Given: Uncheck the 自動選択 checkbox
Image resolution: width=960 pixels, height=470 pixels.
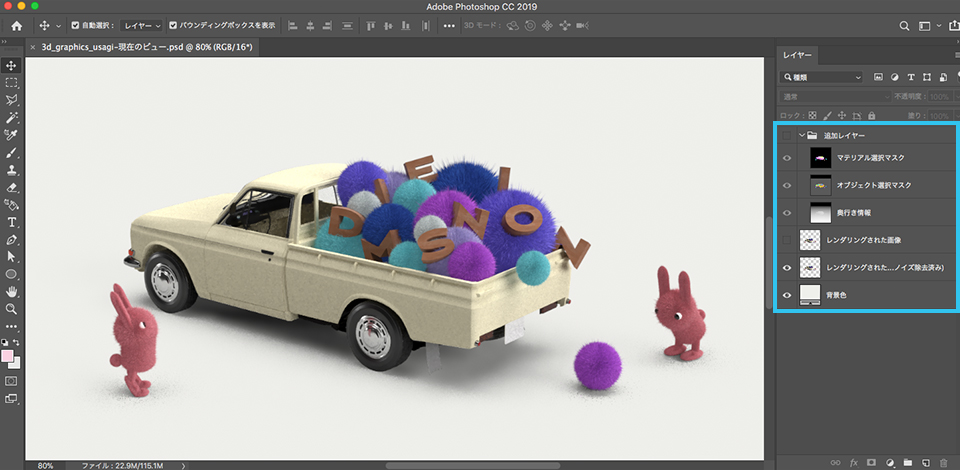Looking at the screenshot, I should point(75,25).
